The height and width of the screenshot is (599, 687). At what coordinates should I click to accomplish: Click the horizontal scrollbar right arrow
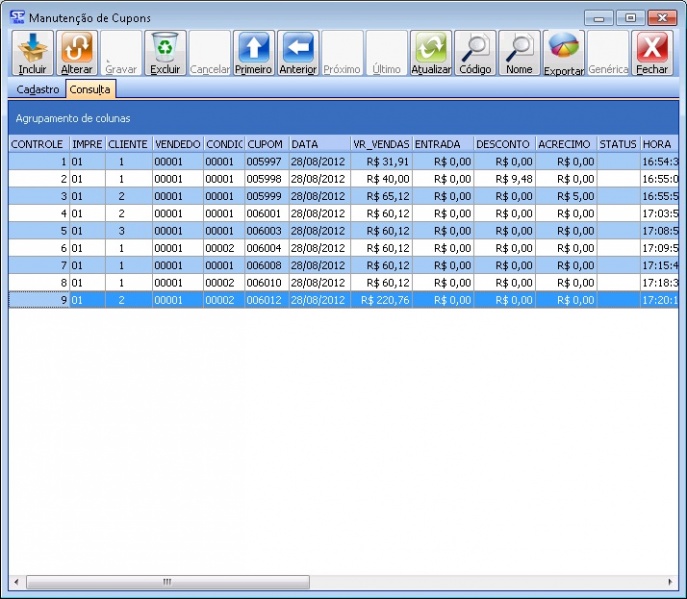pyautogui.click(x=670, y=581)
